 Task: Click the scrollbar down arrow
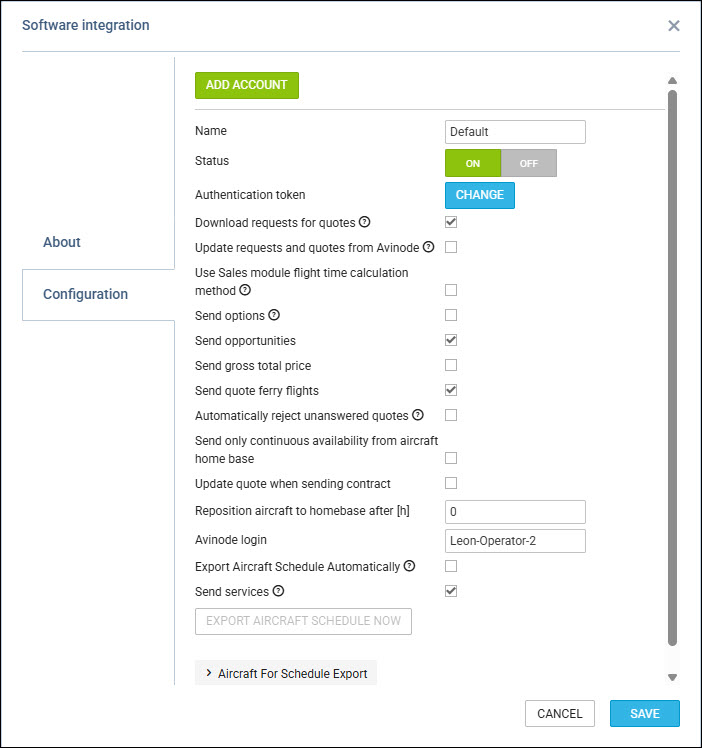point(672,677)
